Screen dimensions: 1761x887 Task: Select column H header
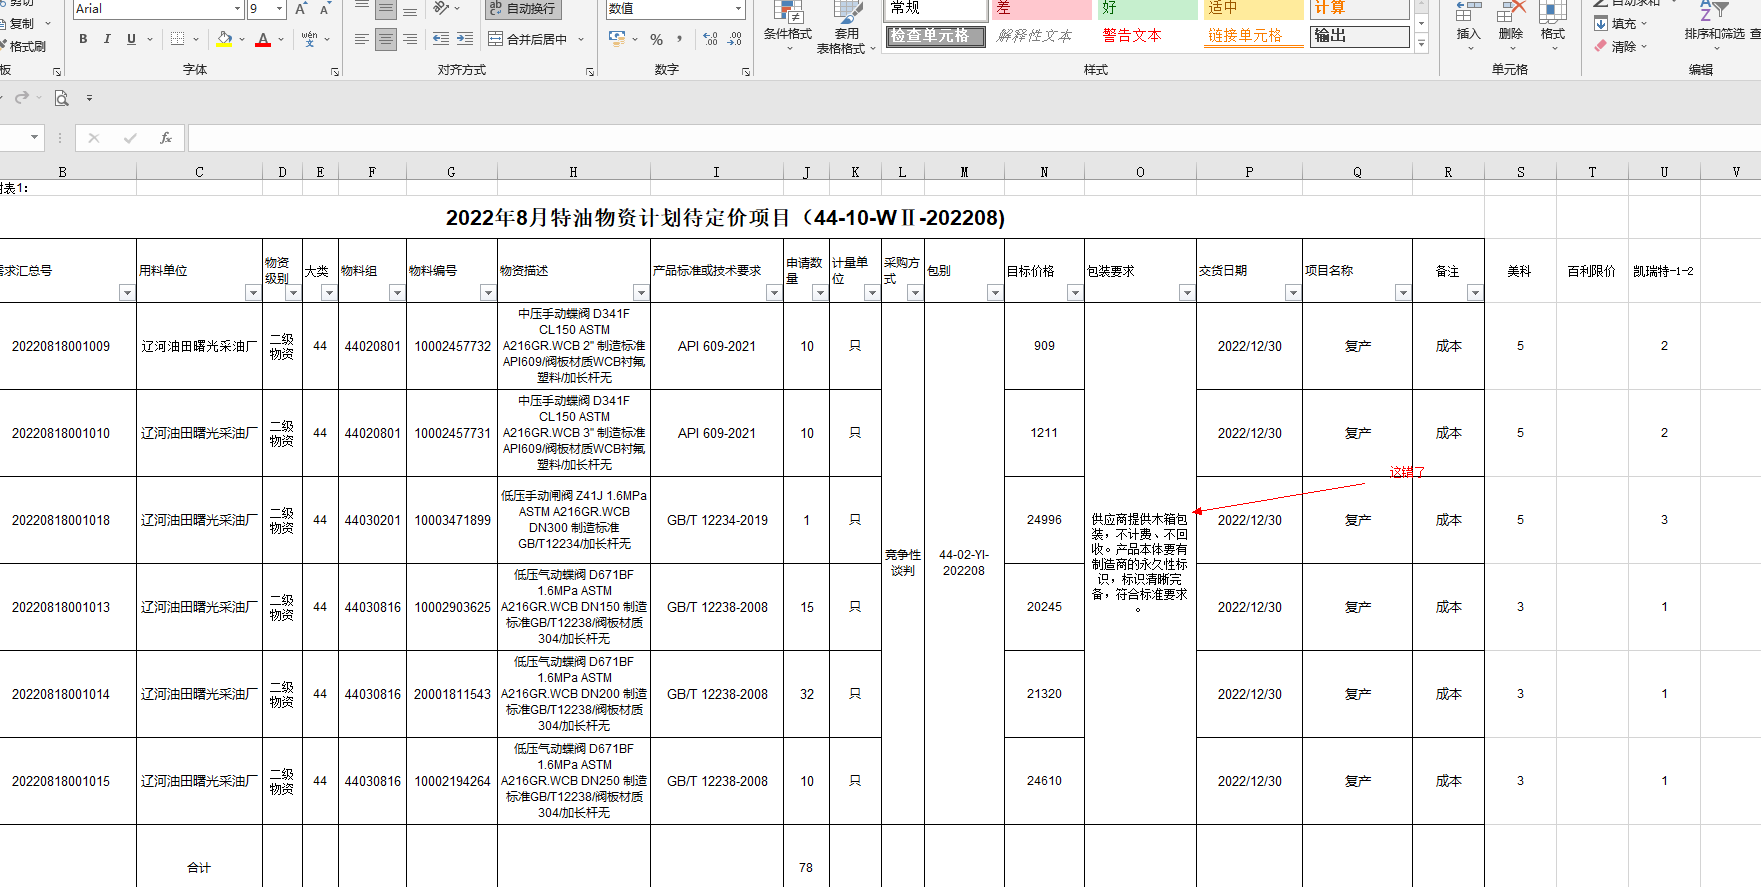point(573,172)
